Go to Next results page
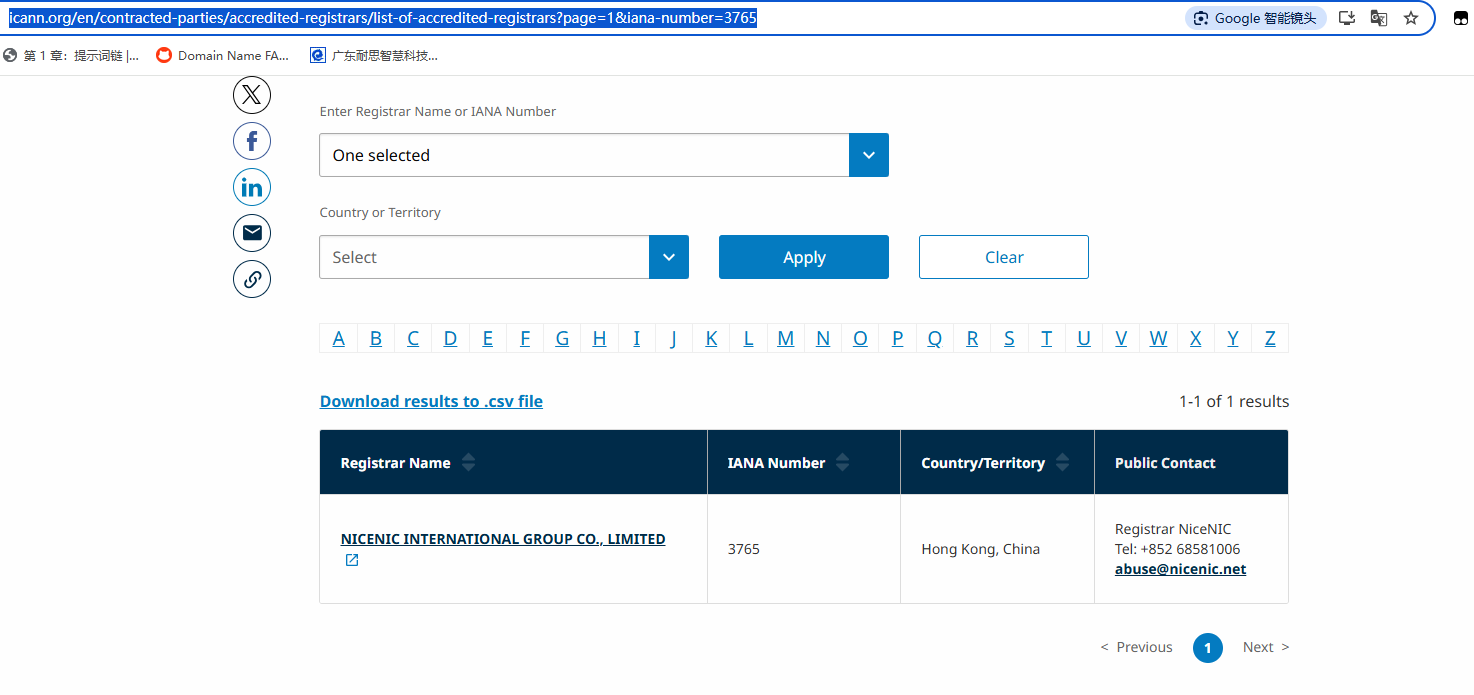 point(1266,647)
